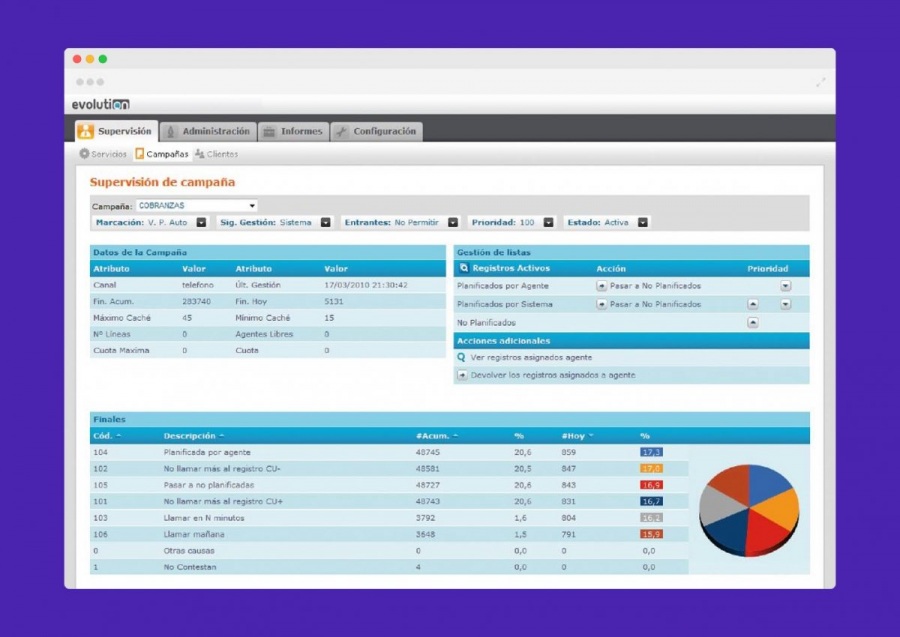Sort Finales table by #Acum. column
Image resolution: width=900 pixels, height=637 pixels.
point(437,436)
